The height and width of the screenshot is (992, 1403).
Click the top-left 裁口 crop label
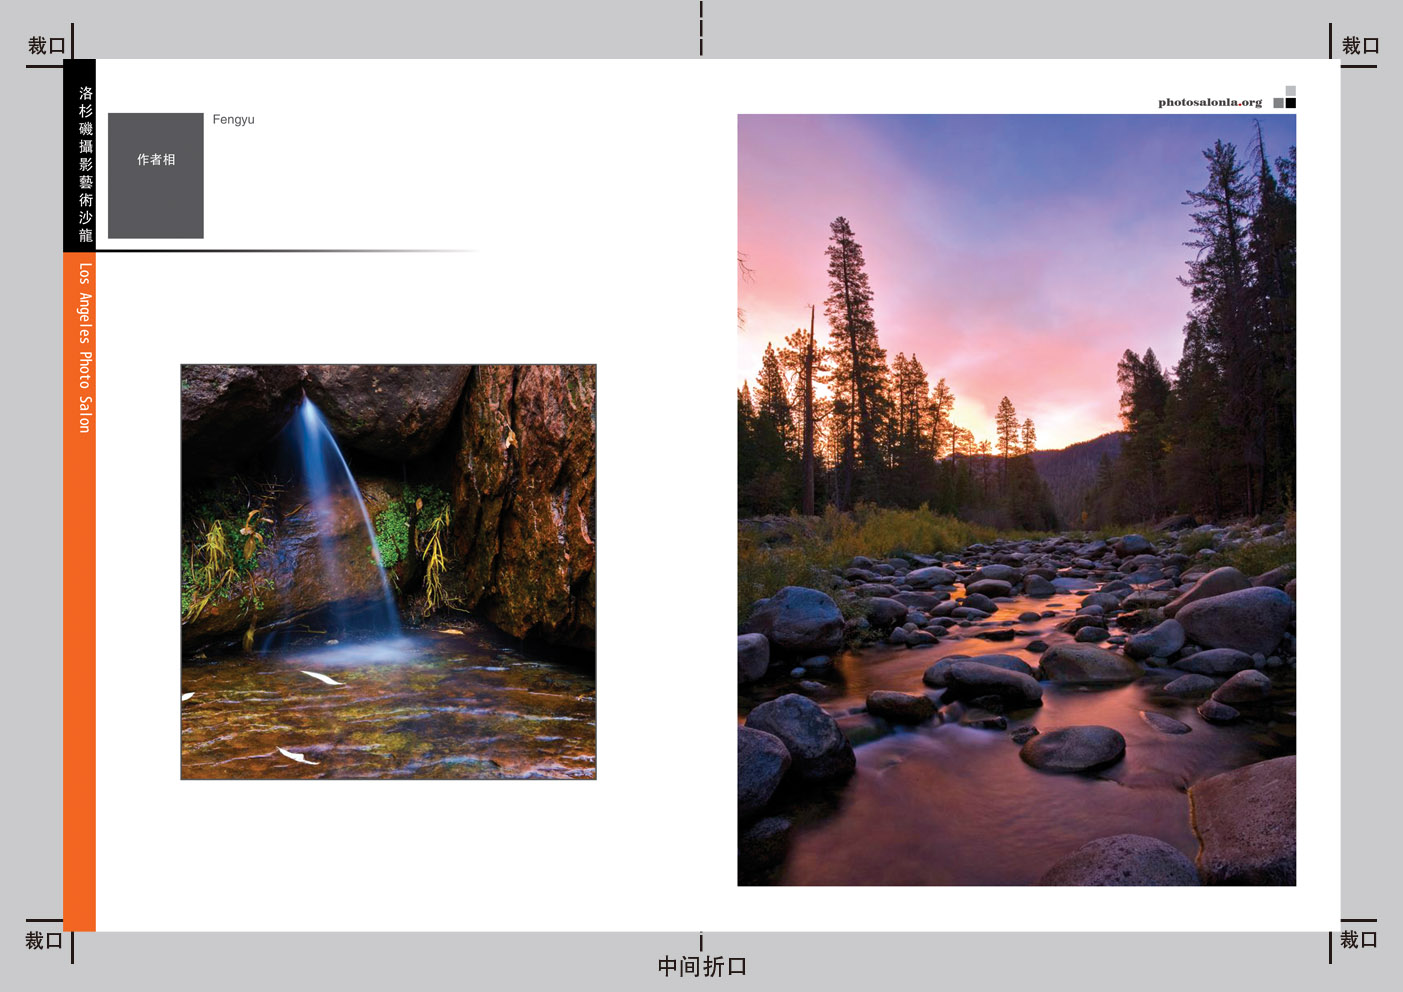[46, 46]
